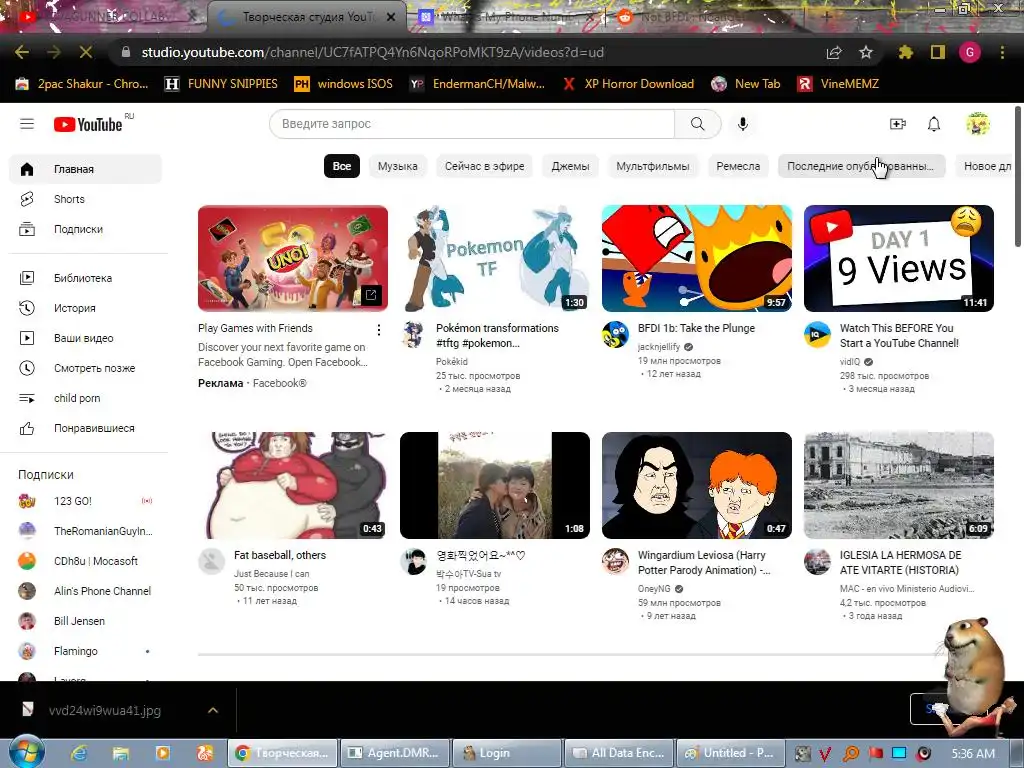Go to Главная in sidebar
The height and width of the screenshot is (768, 1024).
coord(86,169)
